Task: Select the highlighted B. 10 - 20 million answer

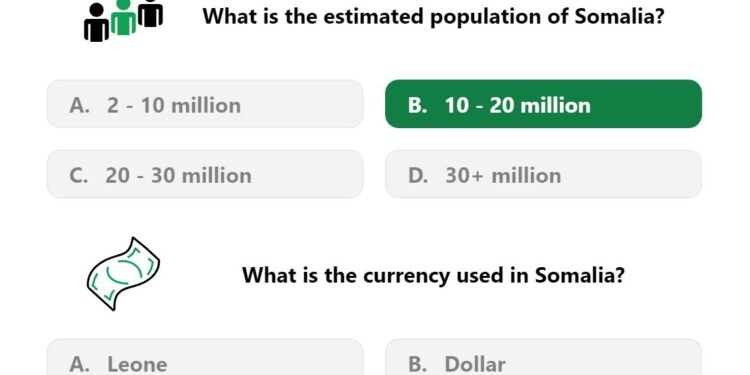Action: coord(543,104)
